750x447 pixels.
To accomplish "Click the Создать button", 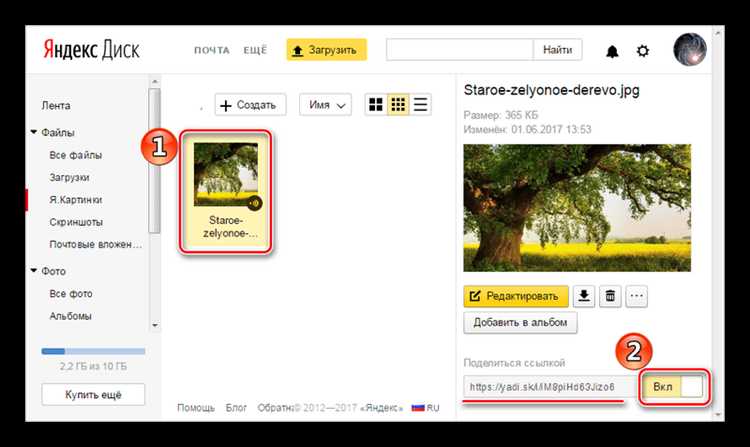I will 250,105.
